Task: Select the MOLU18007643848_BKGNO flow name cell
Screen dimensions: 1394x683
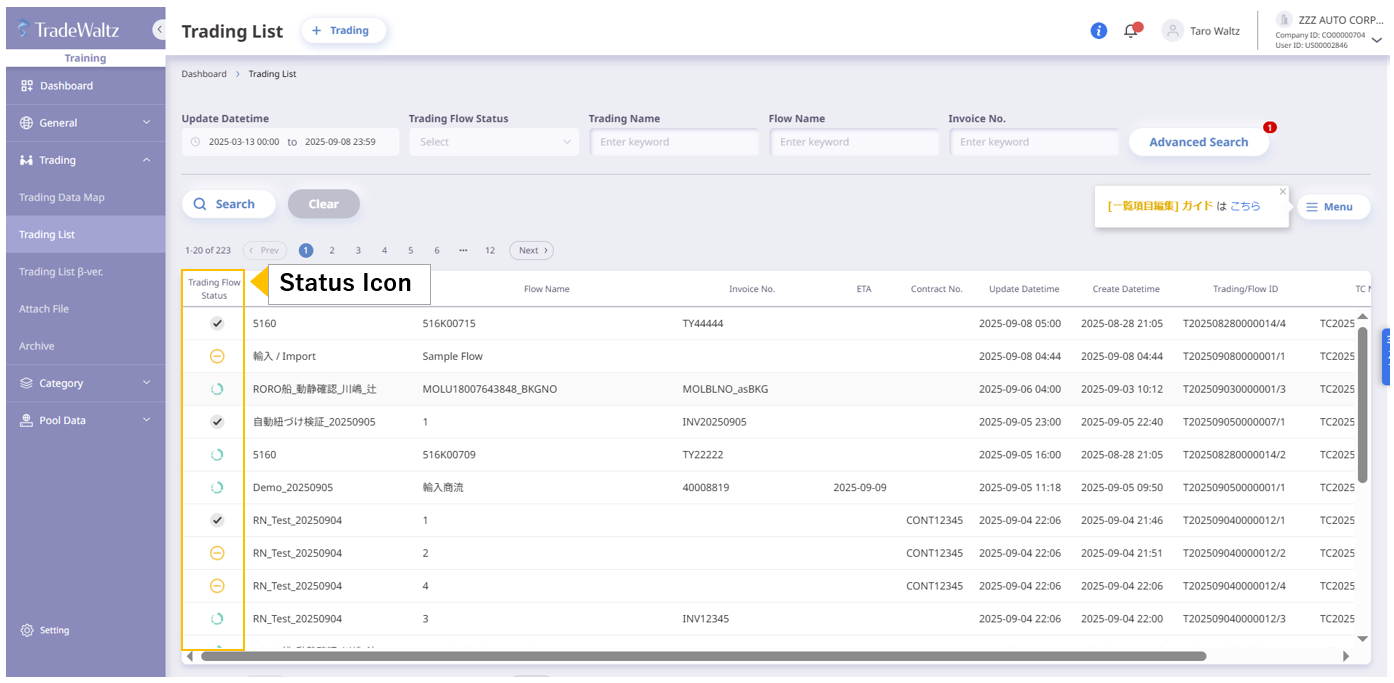Action: tap(490, 389)
